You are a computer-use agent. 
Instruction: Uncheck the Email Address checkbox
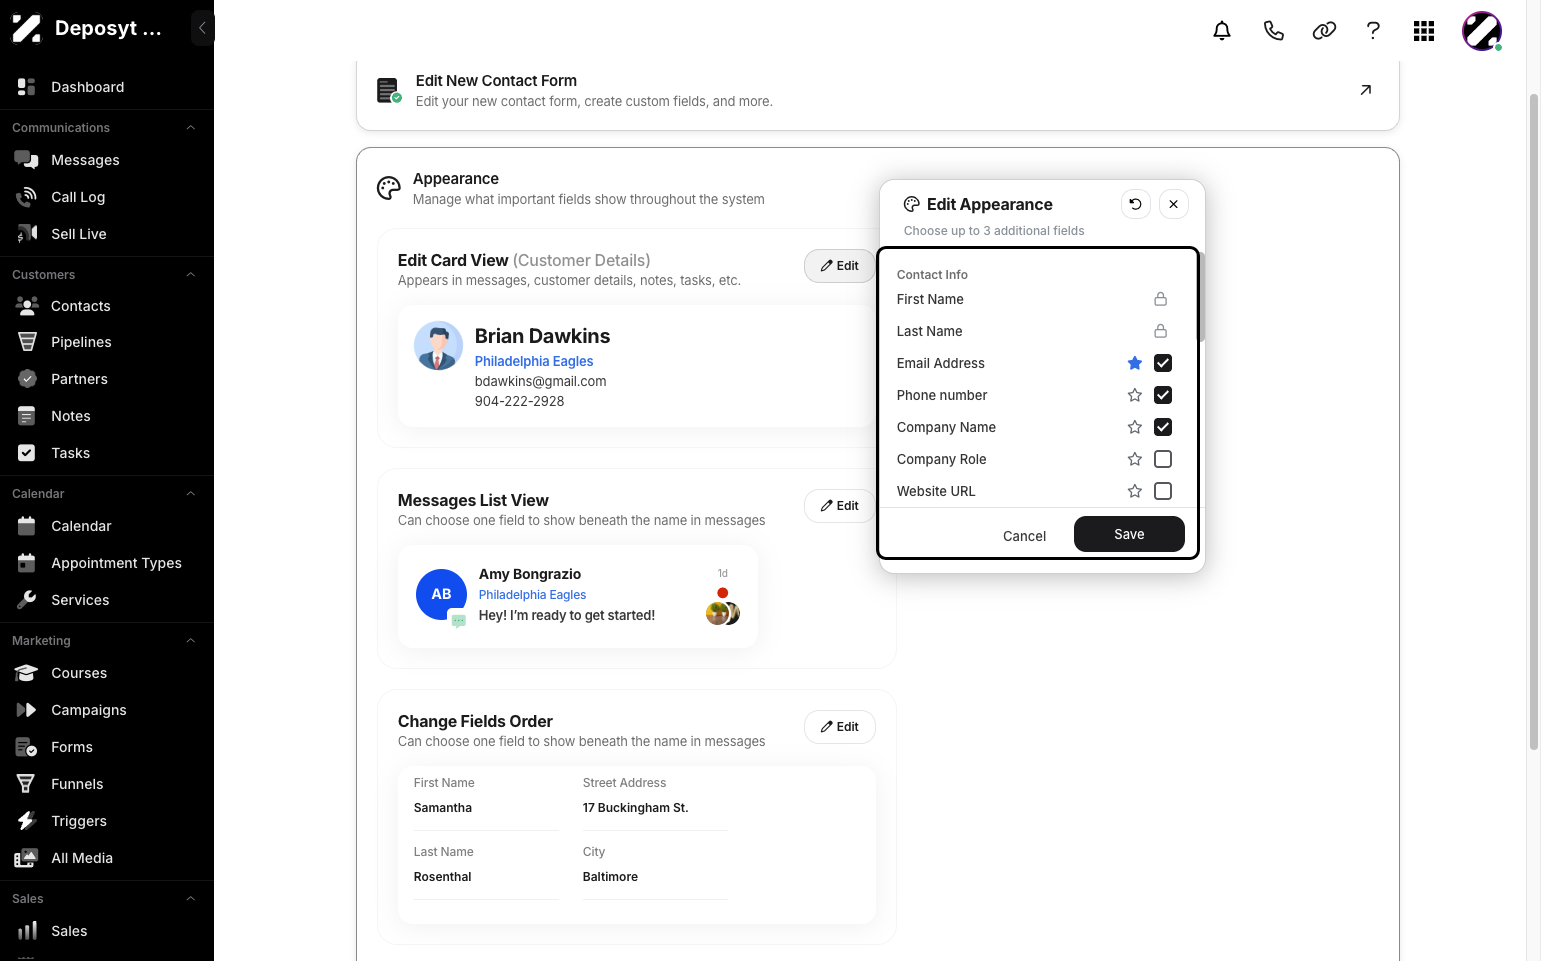coord(1163,363)
